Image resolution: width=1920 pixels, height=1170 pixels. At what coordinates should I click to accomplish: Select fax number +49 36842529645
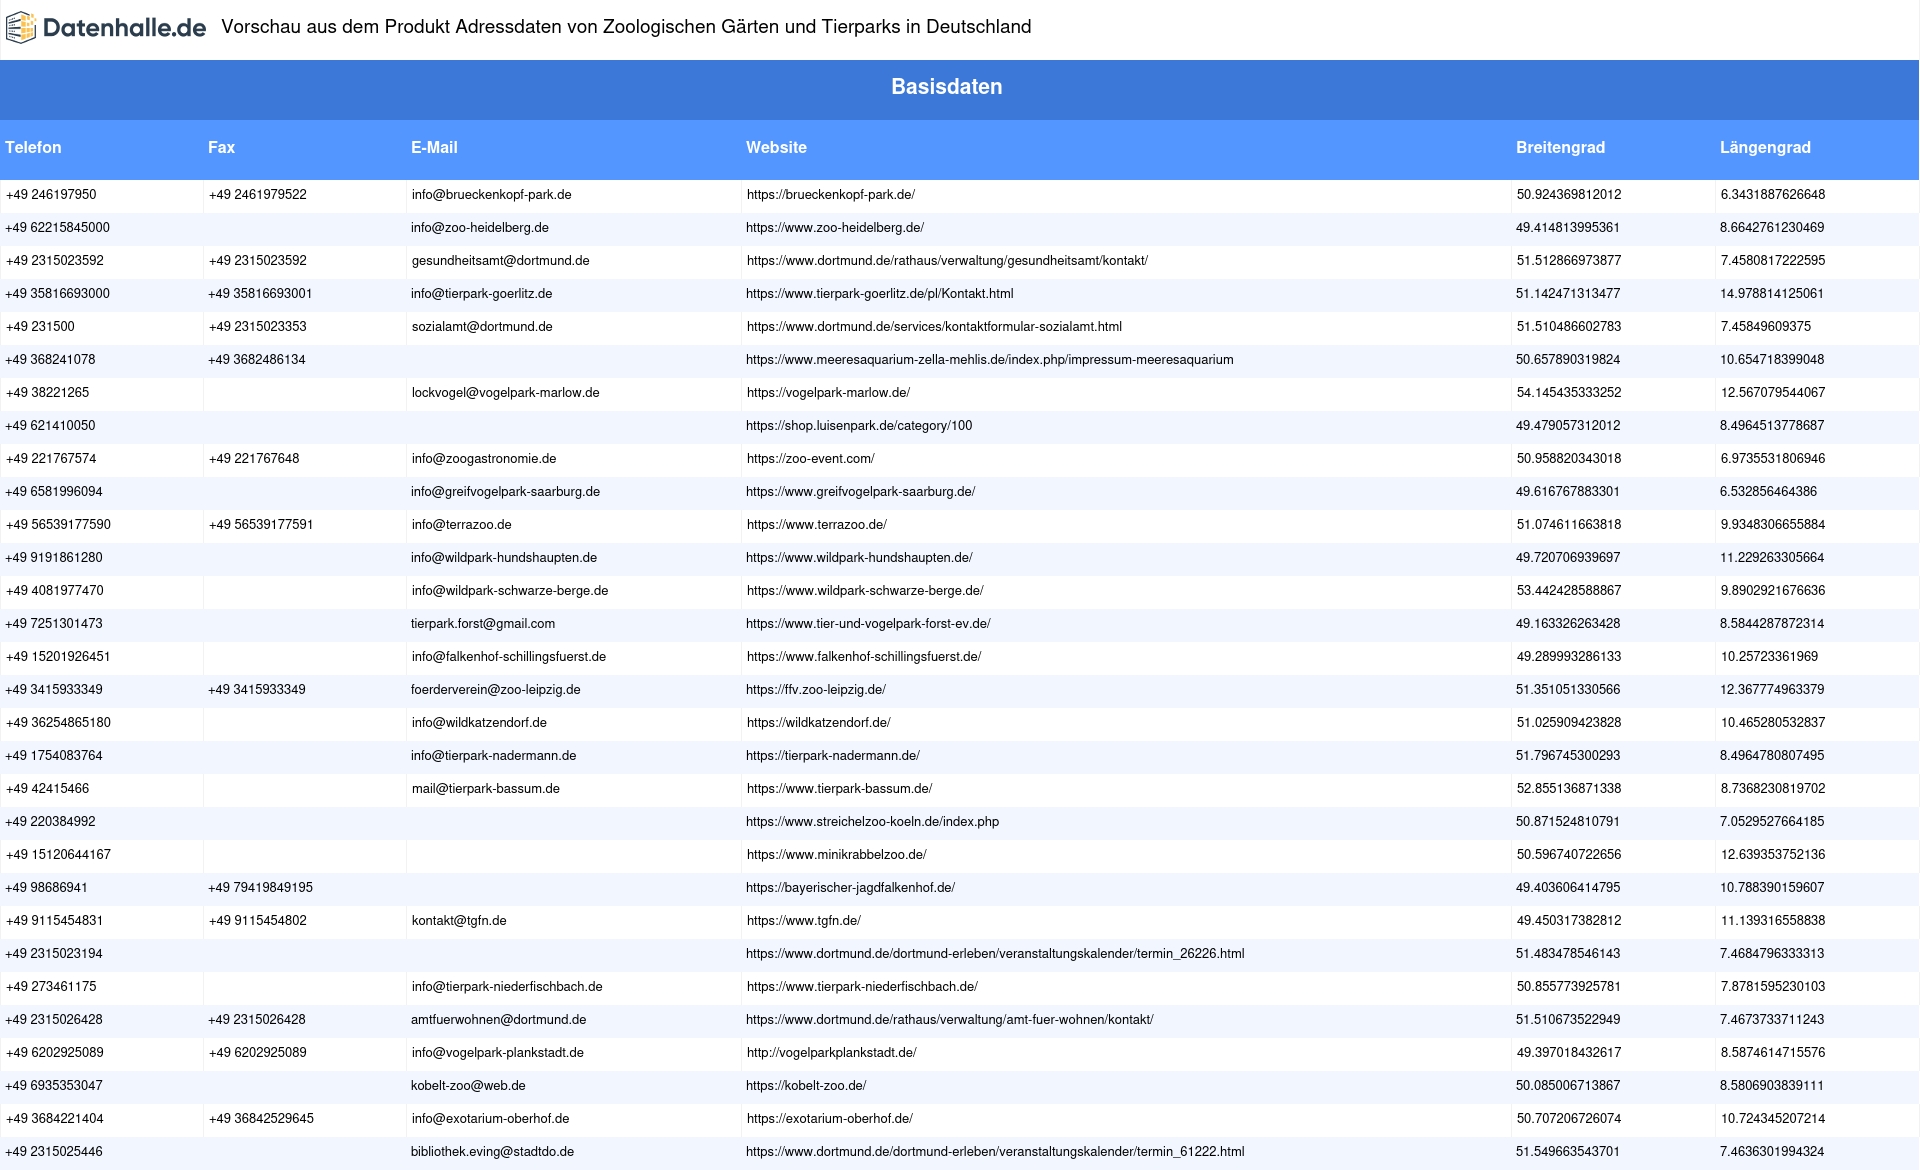click(x=261, y=1119)
